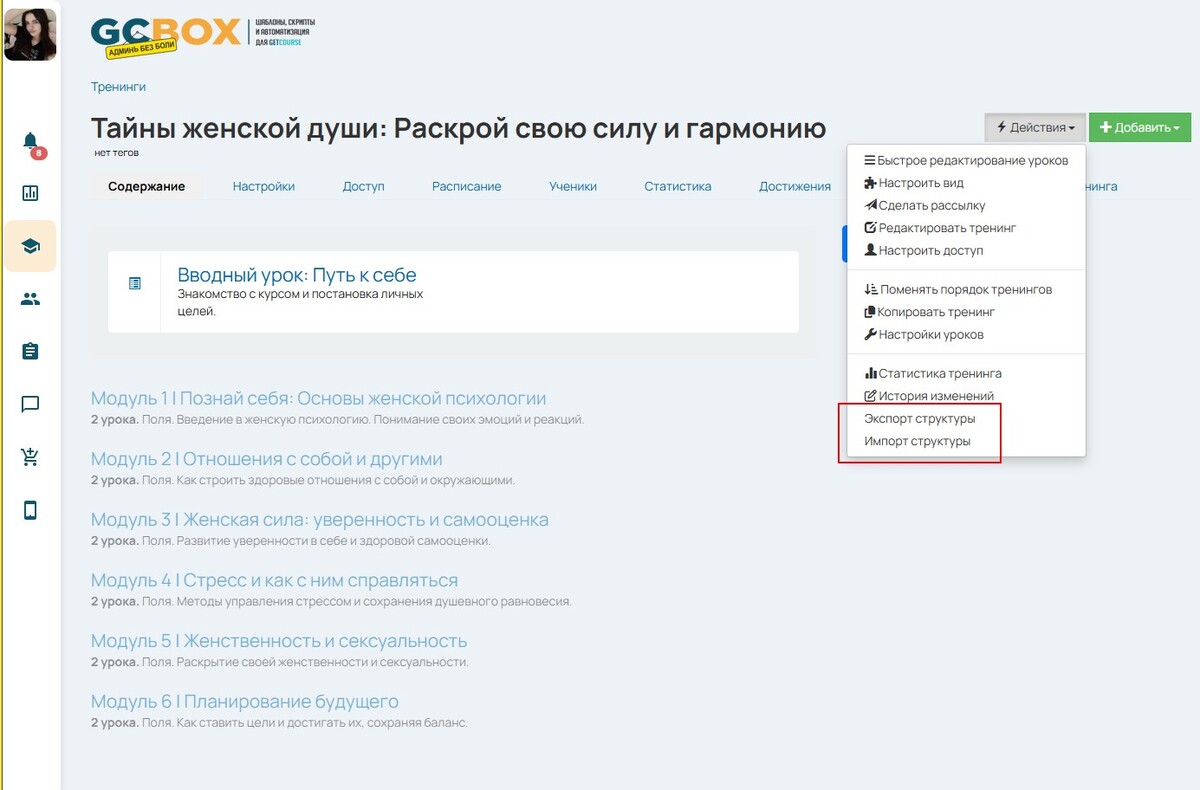
Task: Click the shopping cart sales icon
Action: (30, 457)
